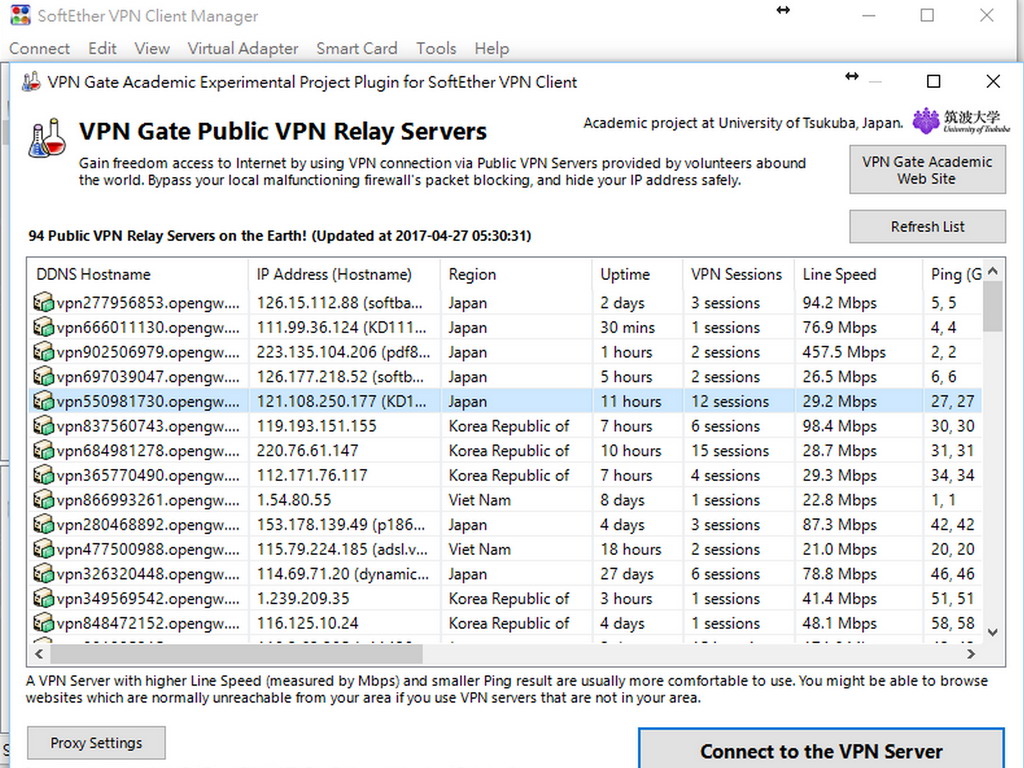
Task: Sort by Region column header
Action: pyautogui.click(x=516, y=274)
